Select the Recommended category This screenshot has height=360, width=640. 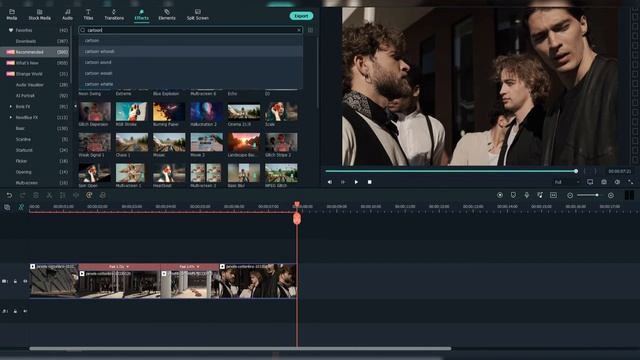click(x=35, y=52)
